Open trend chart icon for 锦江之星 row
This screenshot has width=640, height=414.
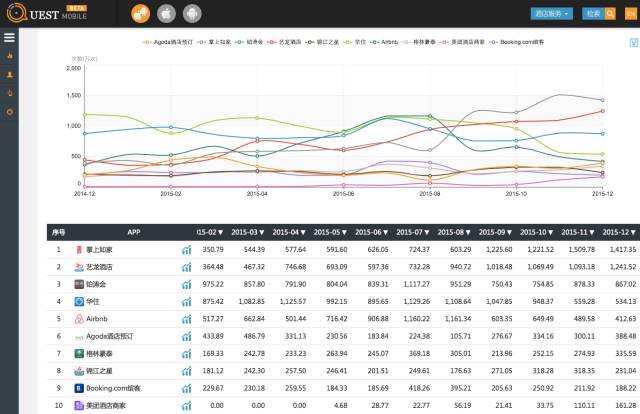[187, 371]
